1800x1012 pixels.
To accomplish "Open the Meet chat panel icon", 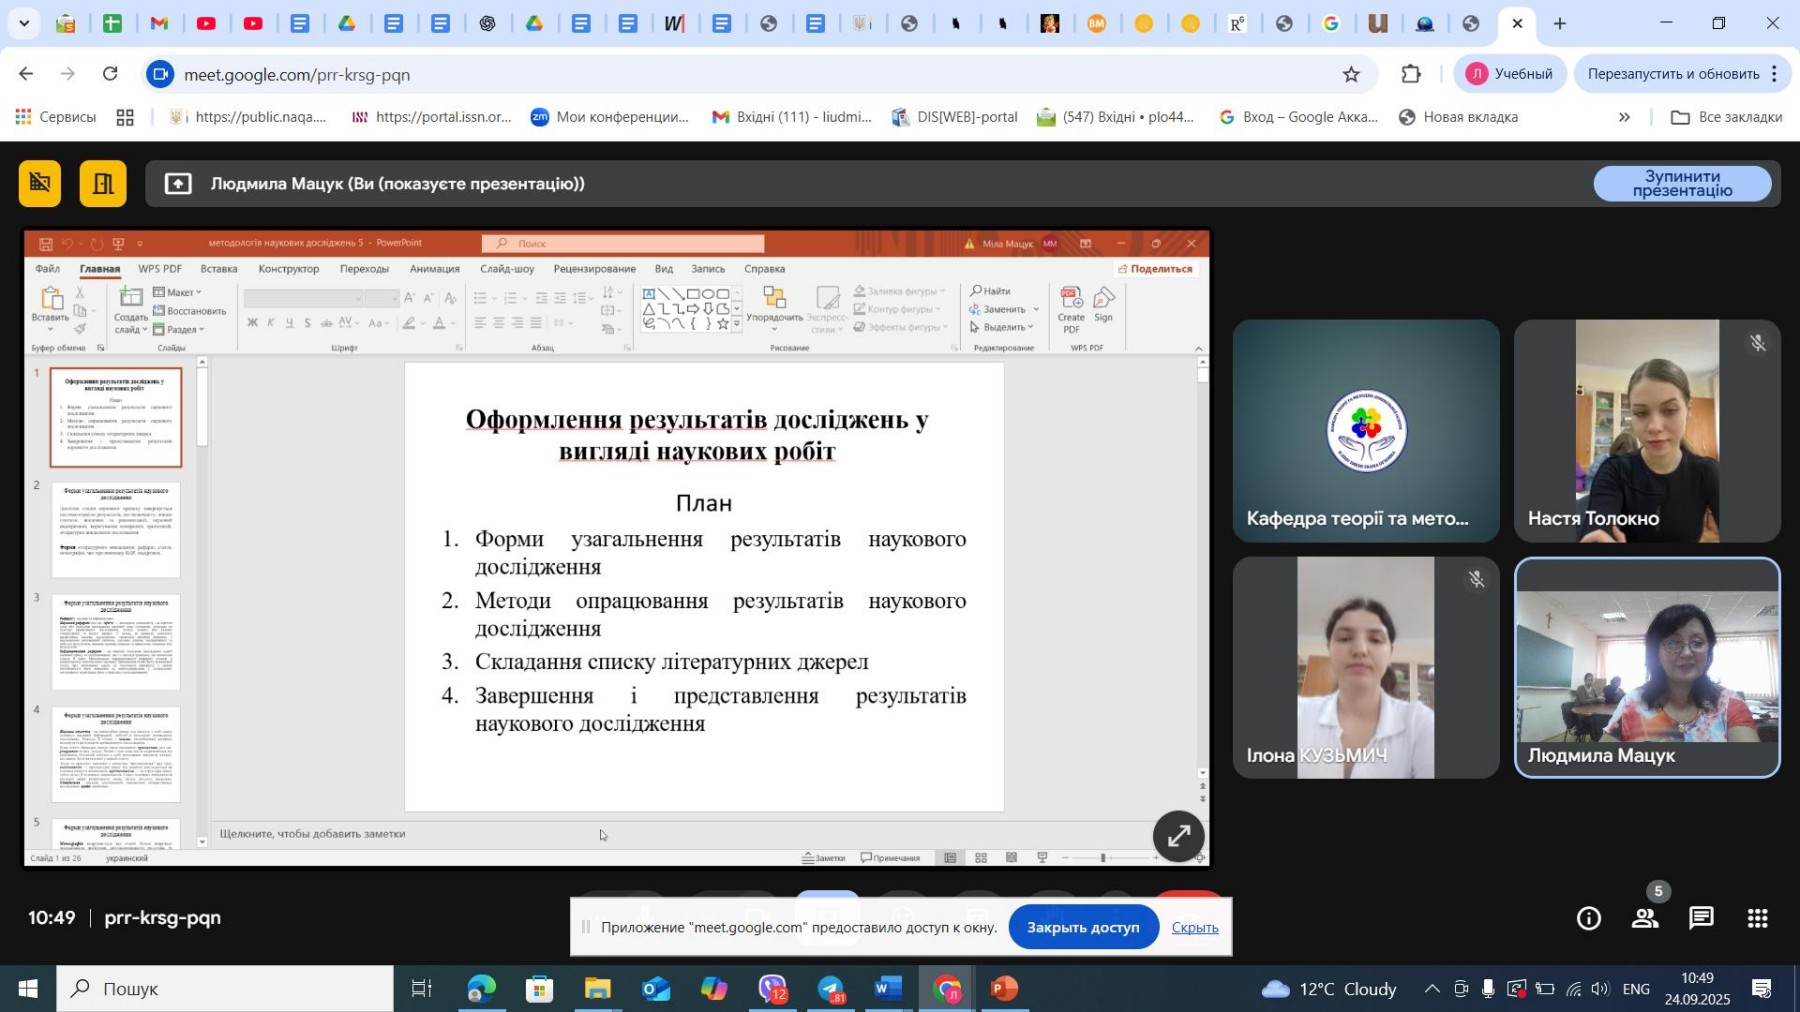I will (x=1701, y=918).
